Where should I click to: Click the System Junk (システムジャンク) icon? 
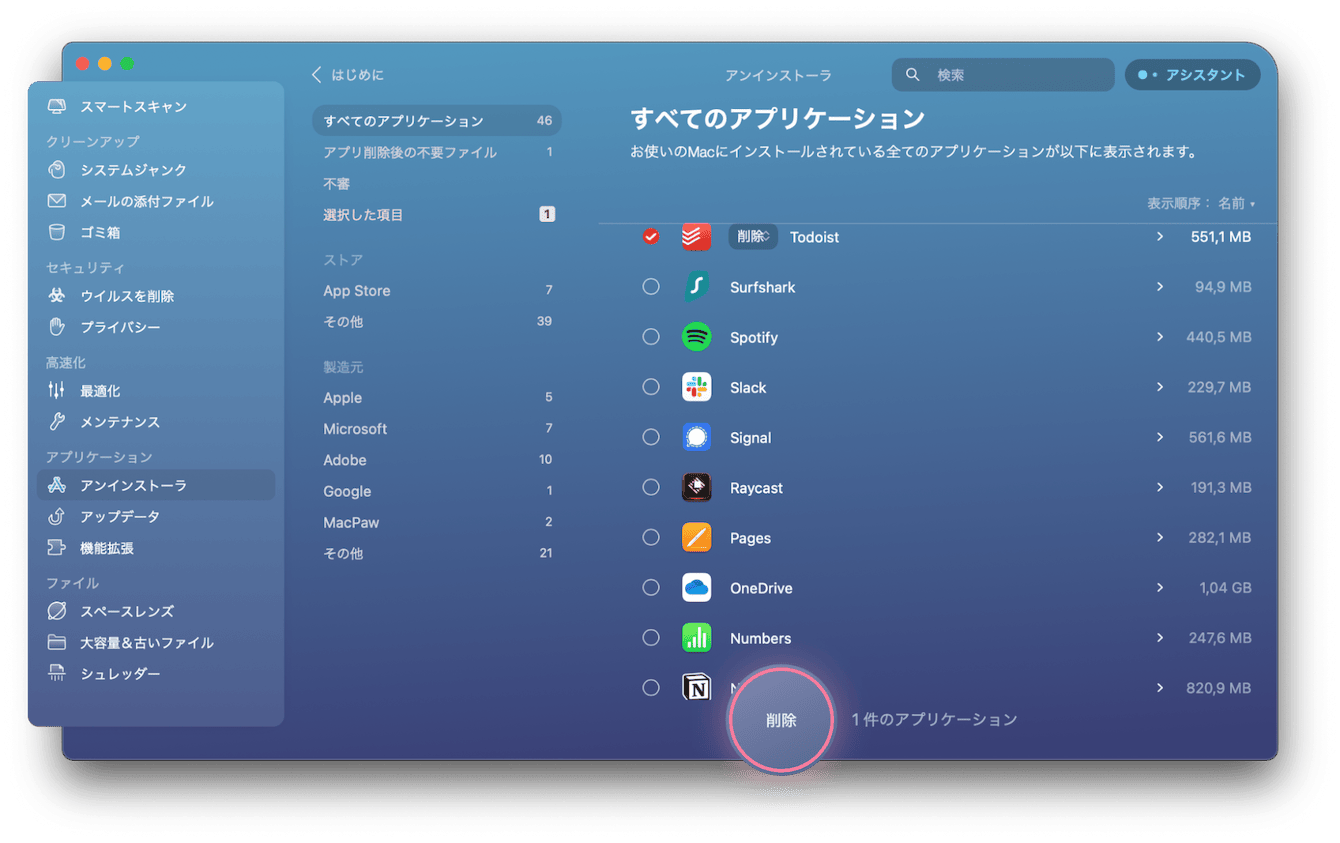57,170
